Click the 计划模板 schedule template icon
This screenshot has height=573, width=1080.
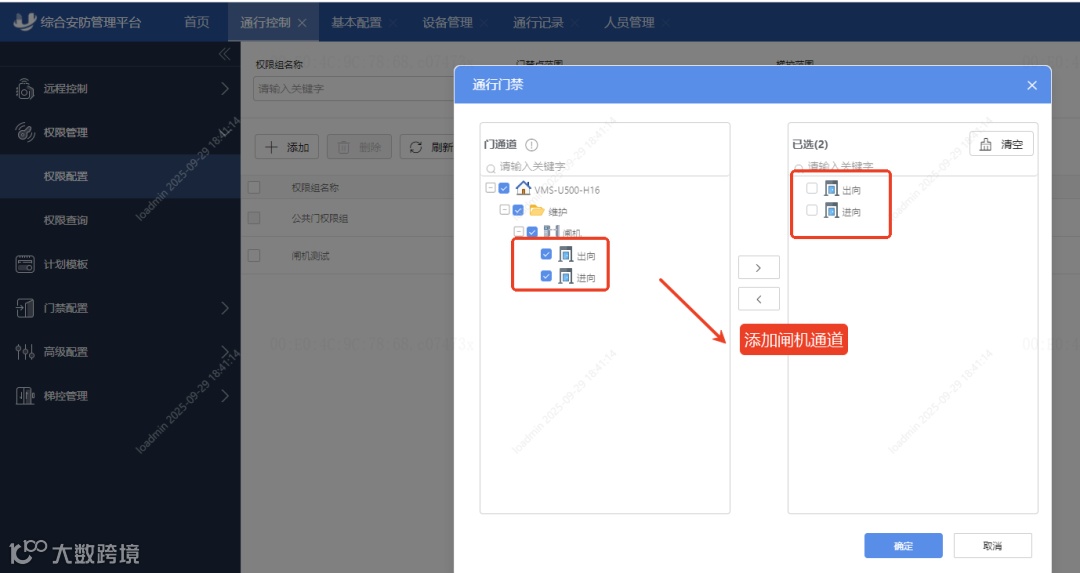[x=25, y=264]
